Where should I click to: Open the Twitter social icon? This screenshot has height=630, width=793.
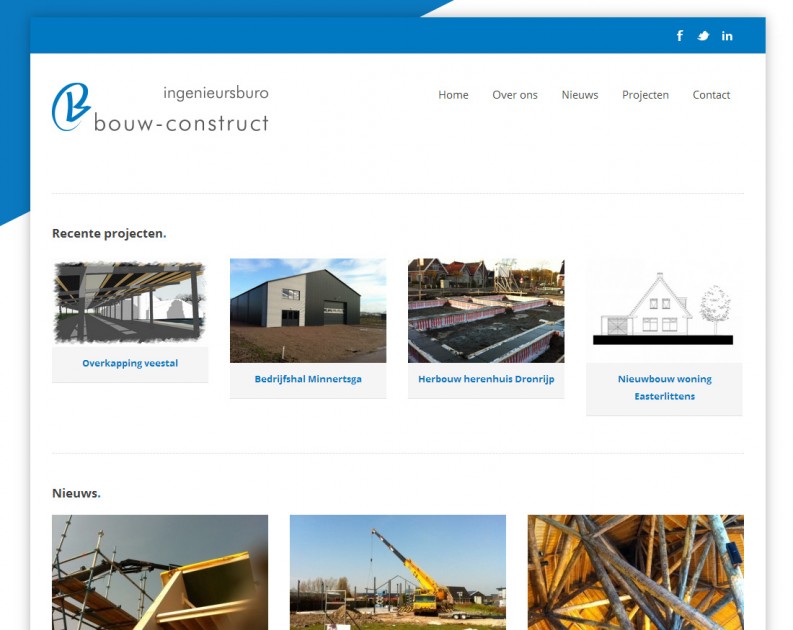click(703, 36)
